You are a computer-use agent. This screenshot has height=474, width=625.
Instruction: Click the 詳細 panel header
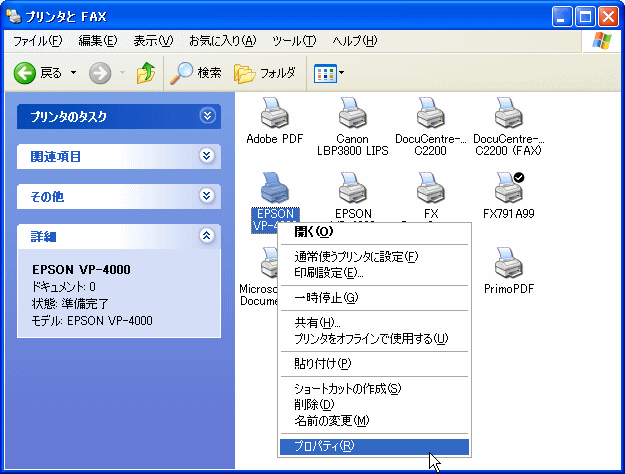119,236
